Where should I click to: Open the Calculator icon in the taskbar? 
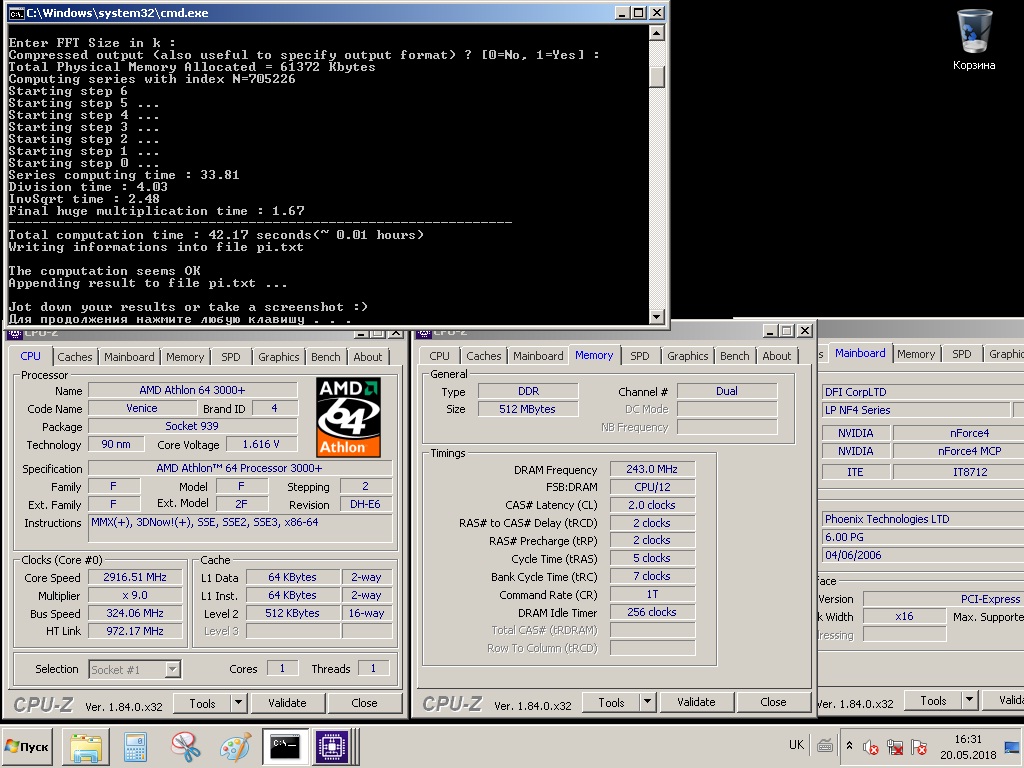[x=135, y=746]
